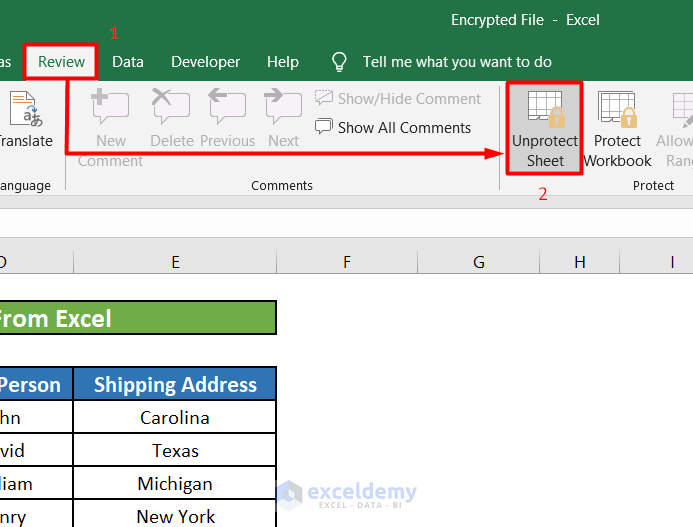Image resolution: width=693 pixels, height=527 pixels.
Task: Switch to the Data tab
Action: [x=128, y=62]
